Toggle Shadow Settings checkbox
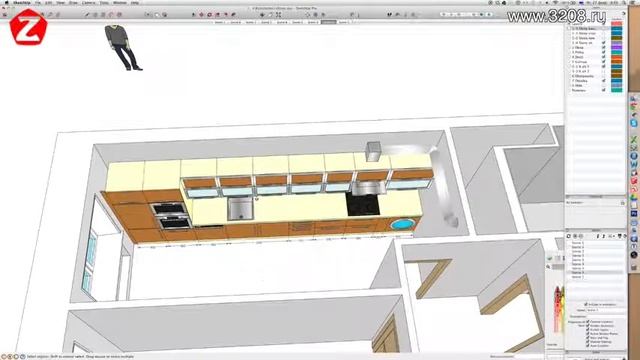Image resolution: width=640 pixels, height=360 pixels. pyautogui.click(x=588, y=342)
